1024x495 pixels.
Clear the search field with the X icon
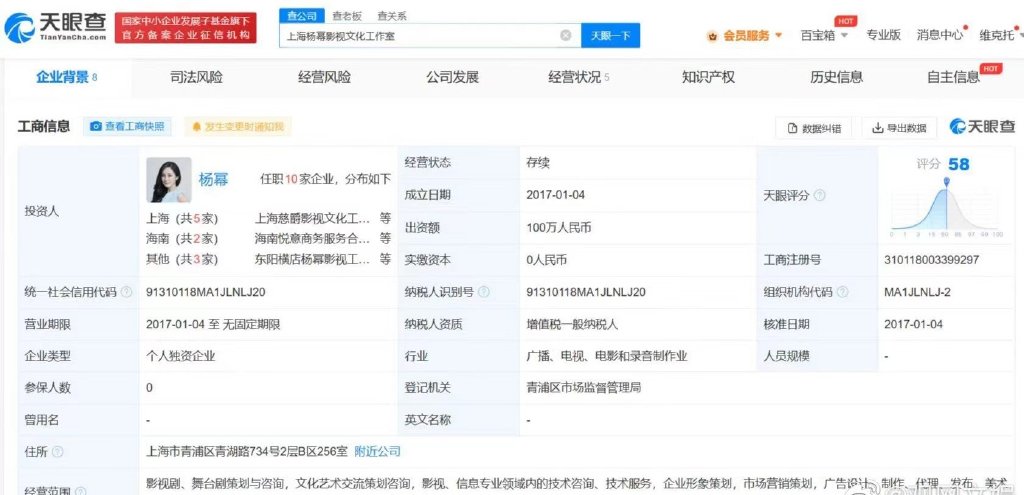click(x=566, y=35)
